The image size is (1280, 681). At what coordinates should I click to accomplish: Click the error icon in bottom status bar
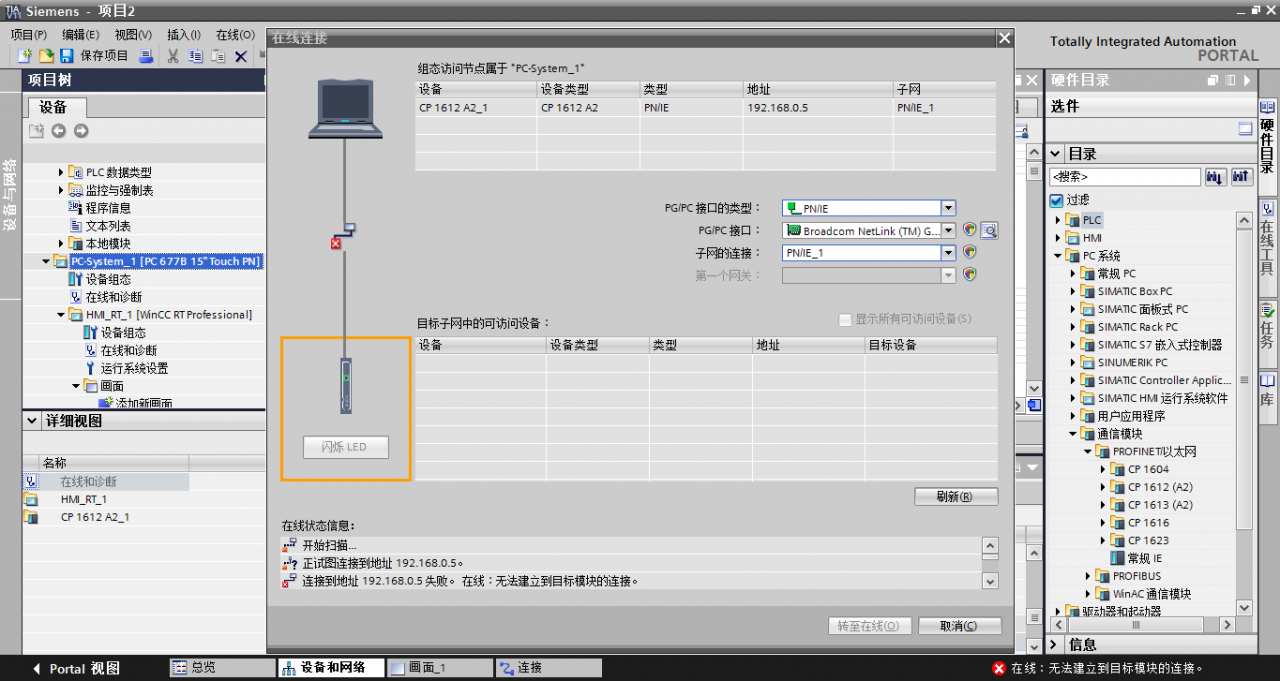tap(998, 668)
